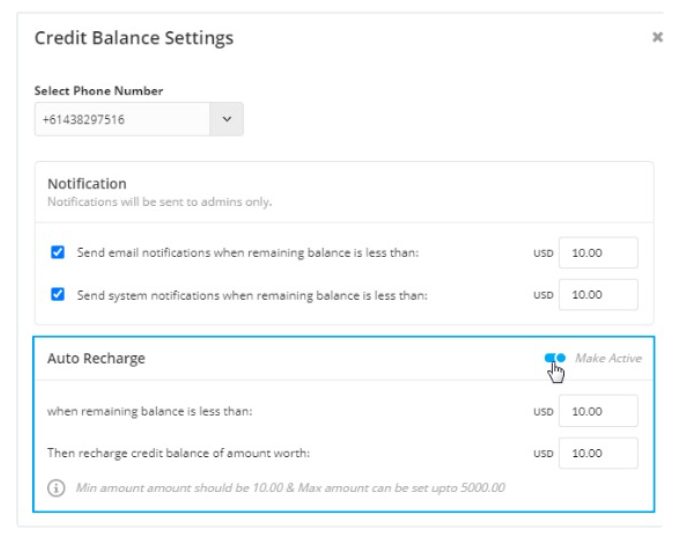Uncheck the system notifications checkbox
676x537 pixels.
point(58,294)
